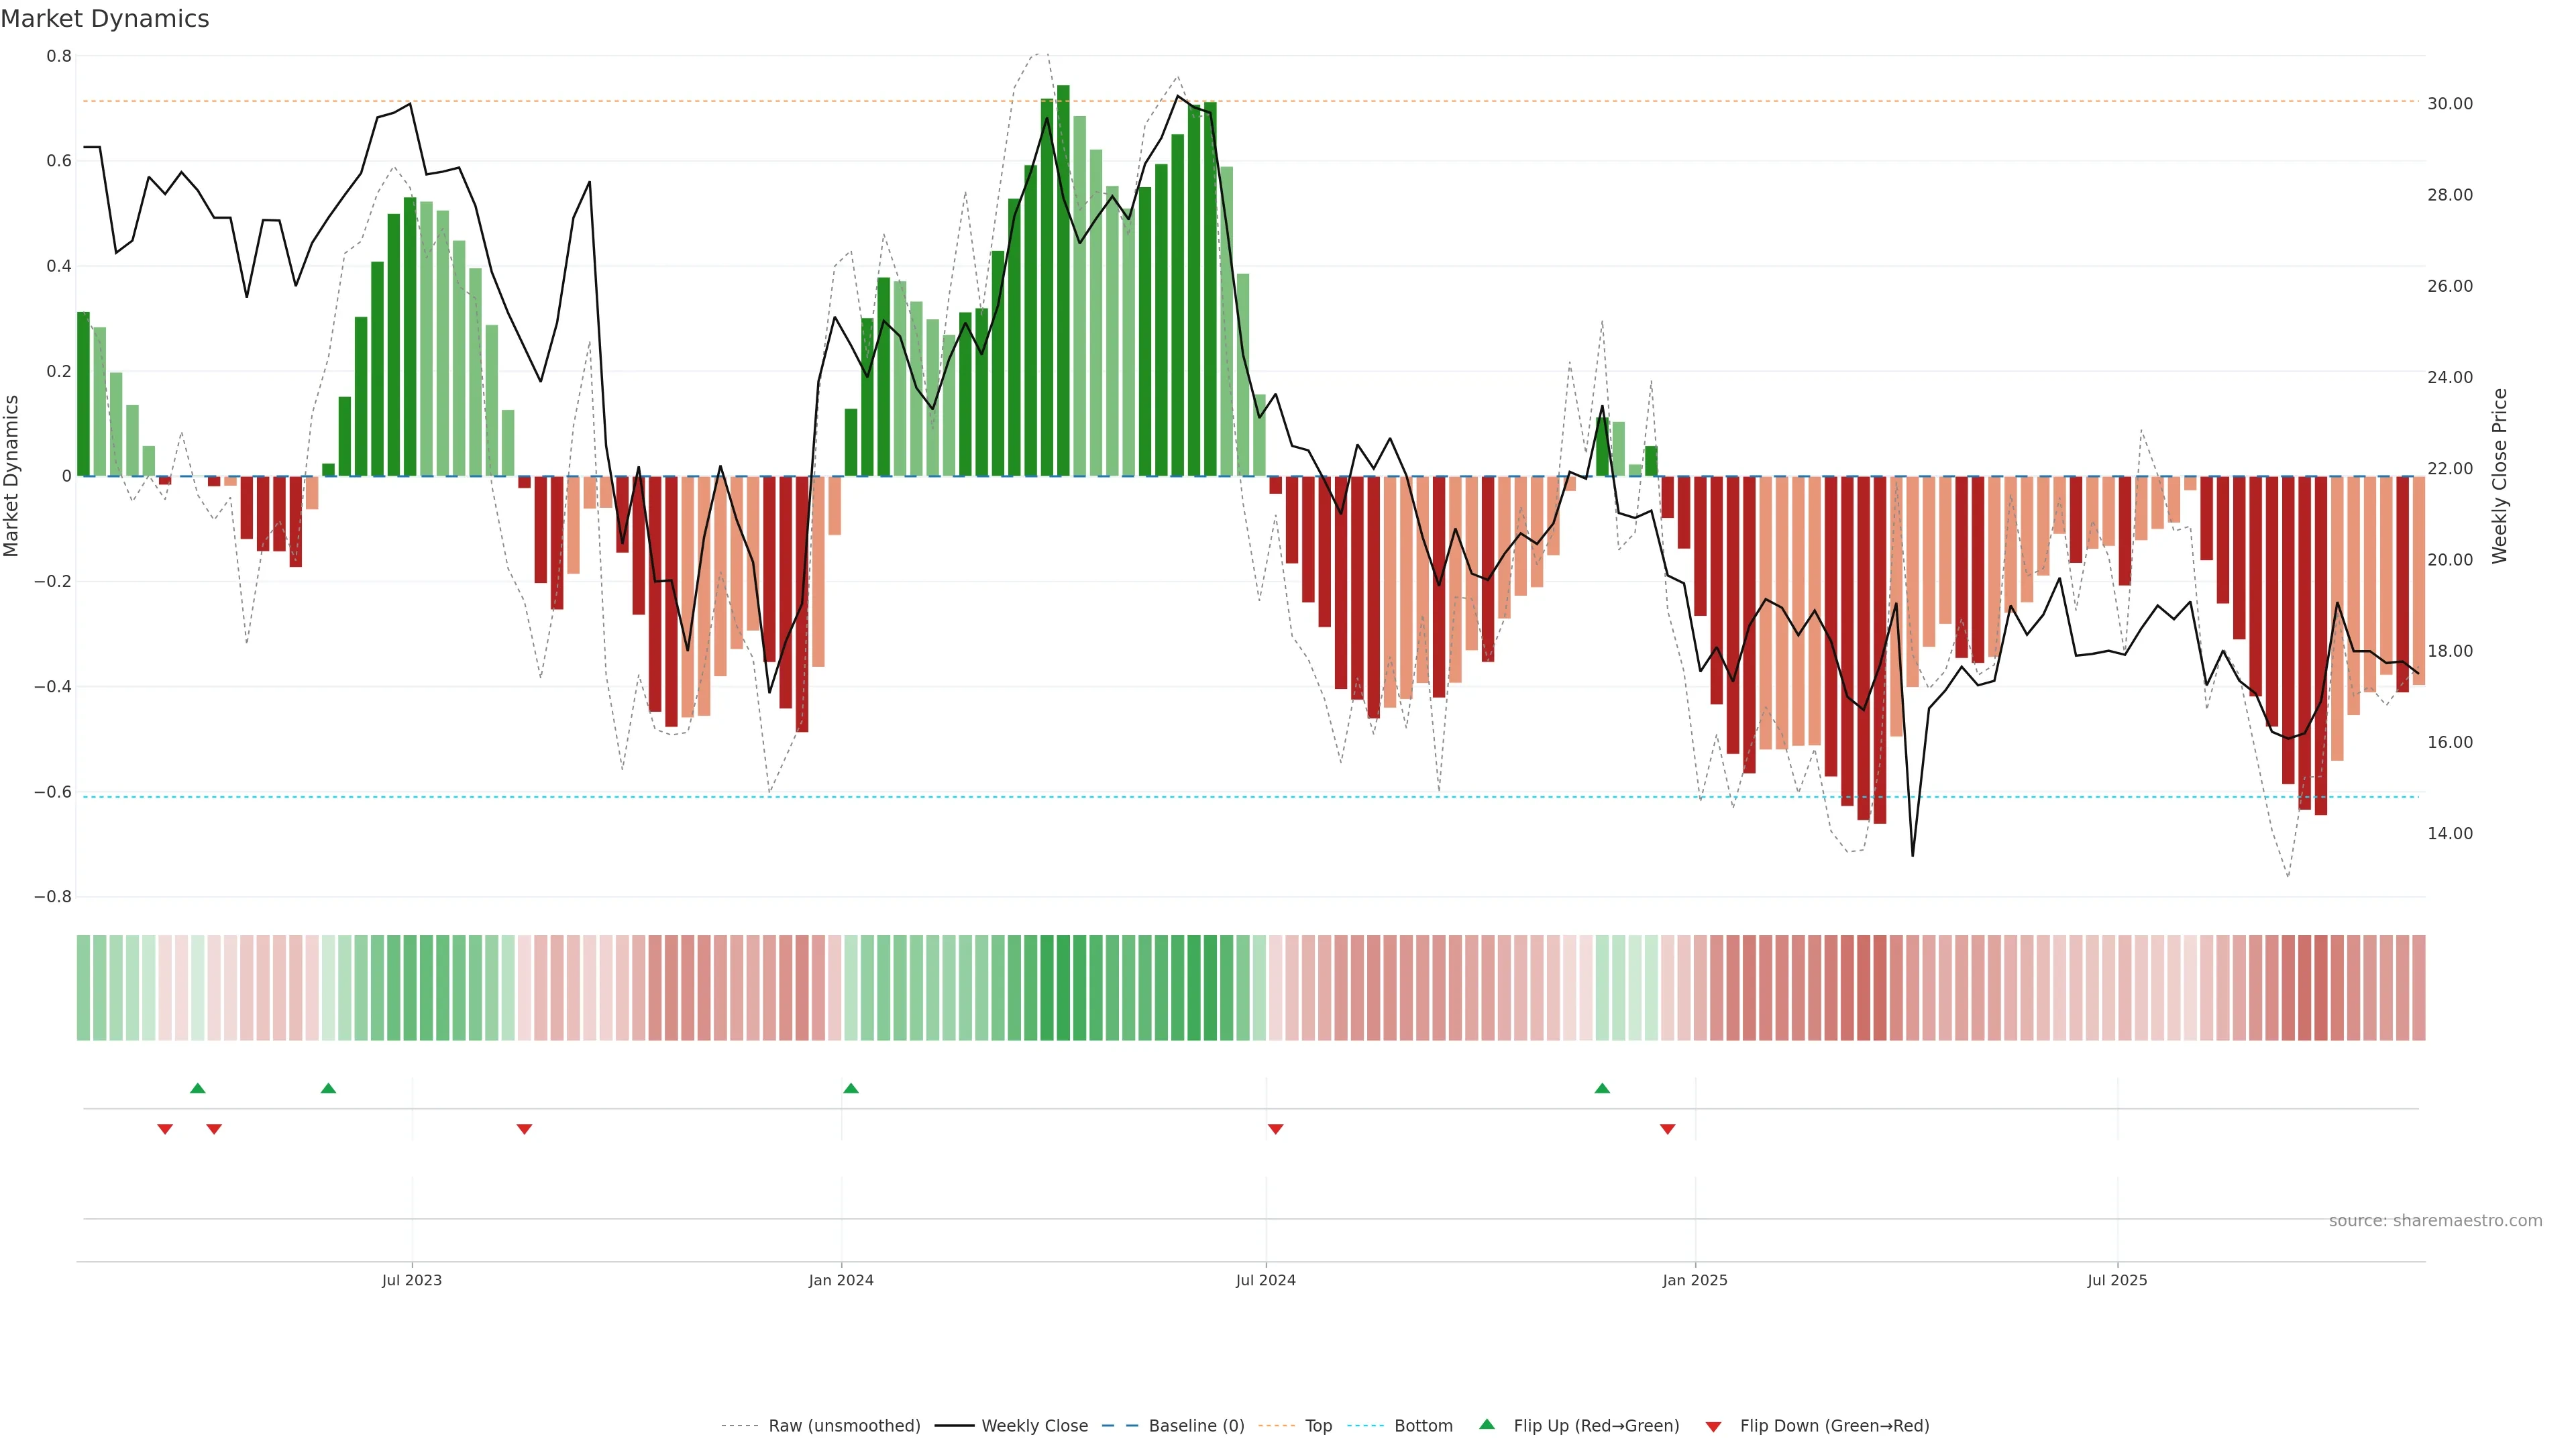The image size is (2576, 1449).
Task: Click the green Flip Up triangle in legend
Action: (x=1487, y=1424)
